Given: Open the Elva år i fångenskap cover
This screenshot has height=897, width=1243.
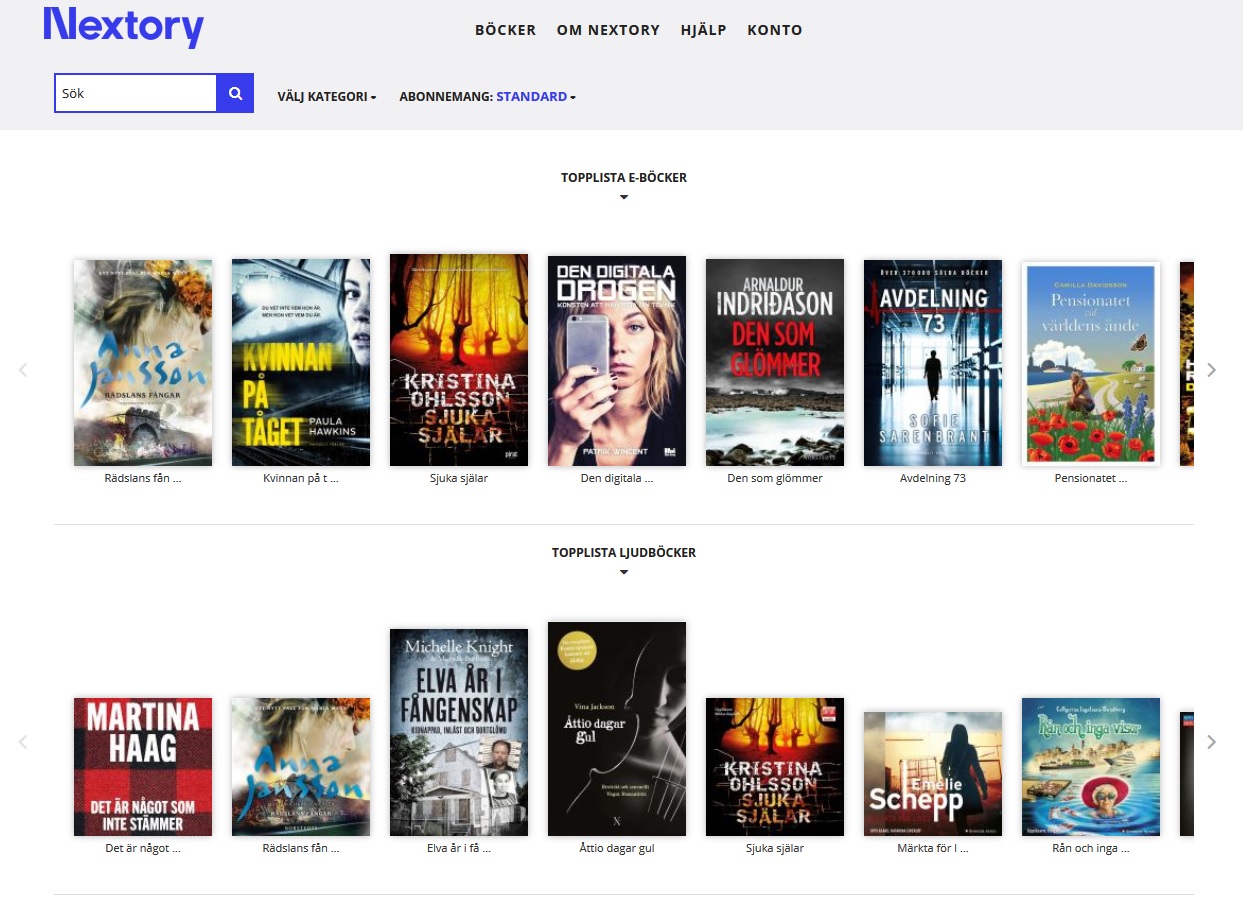Looking at the screenshot, I should point(459,732).
